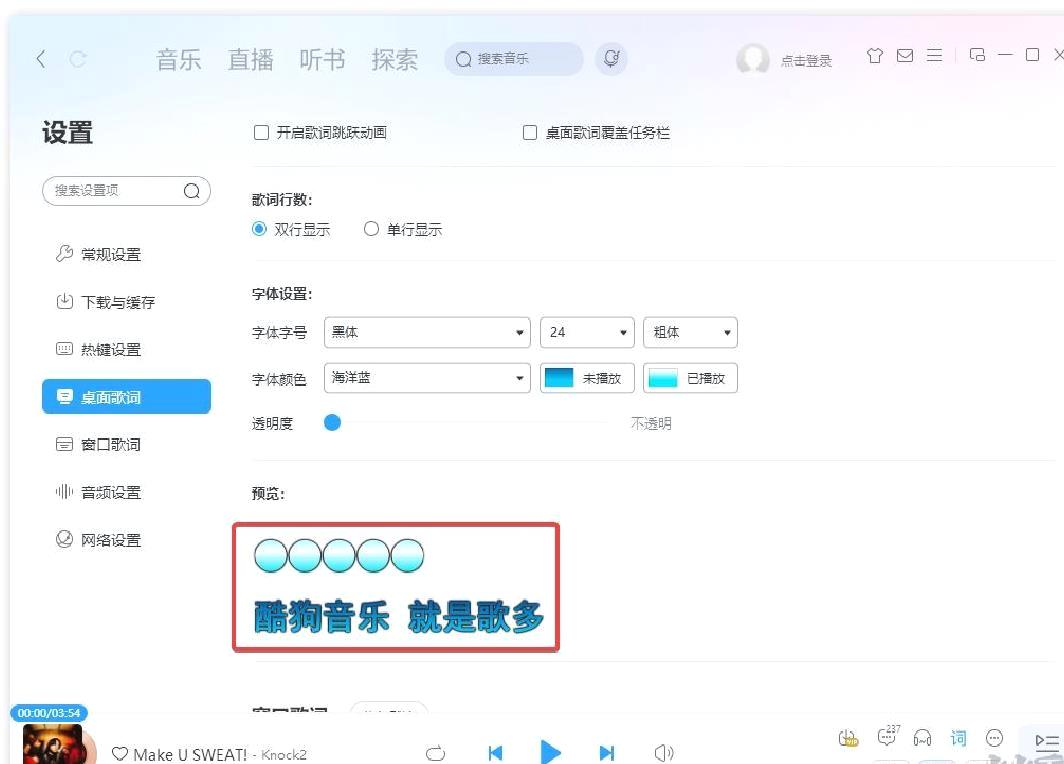Skip to the next track
This screenshot has height=764, width=1064.
point(607,753)
